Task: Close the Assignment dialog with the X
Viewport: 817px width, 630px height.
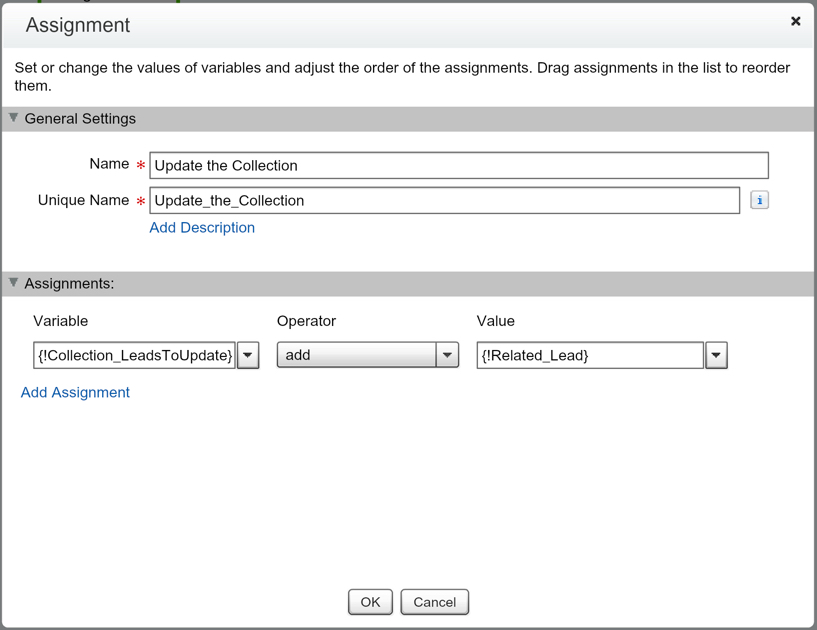Action: (795, 21)
